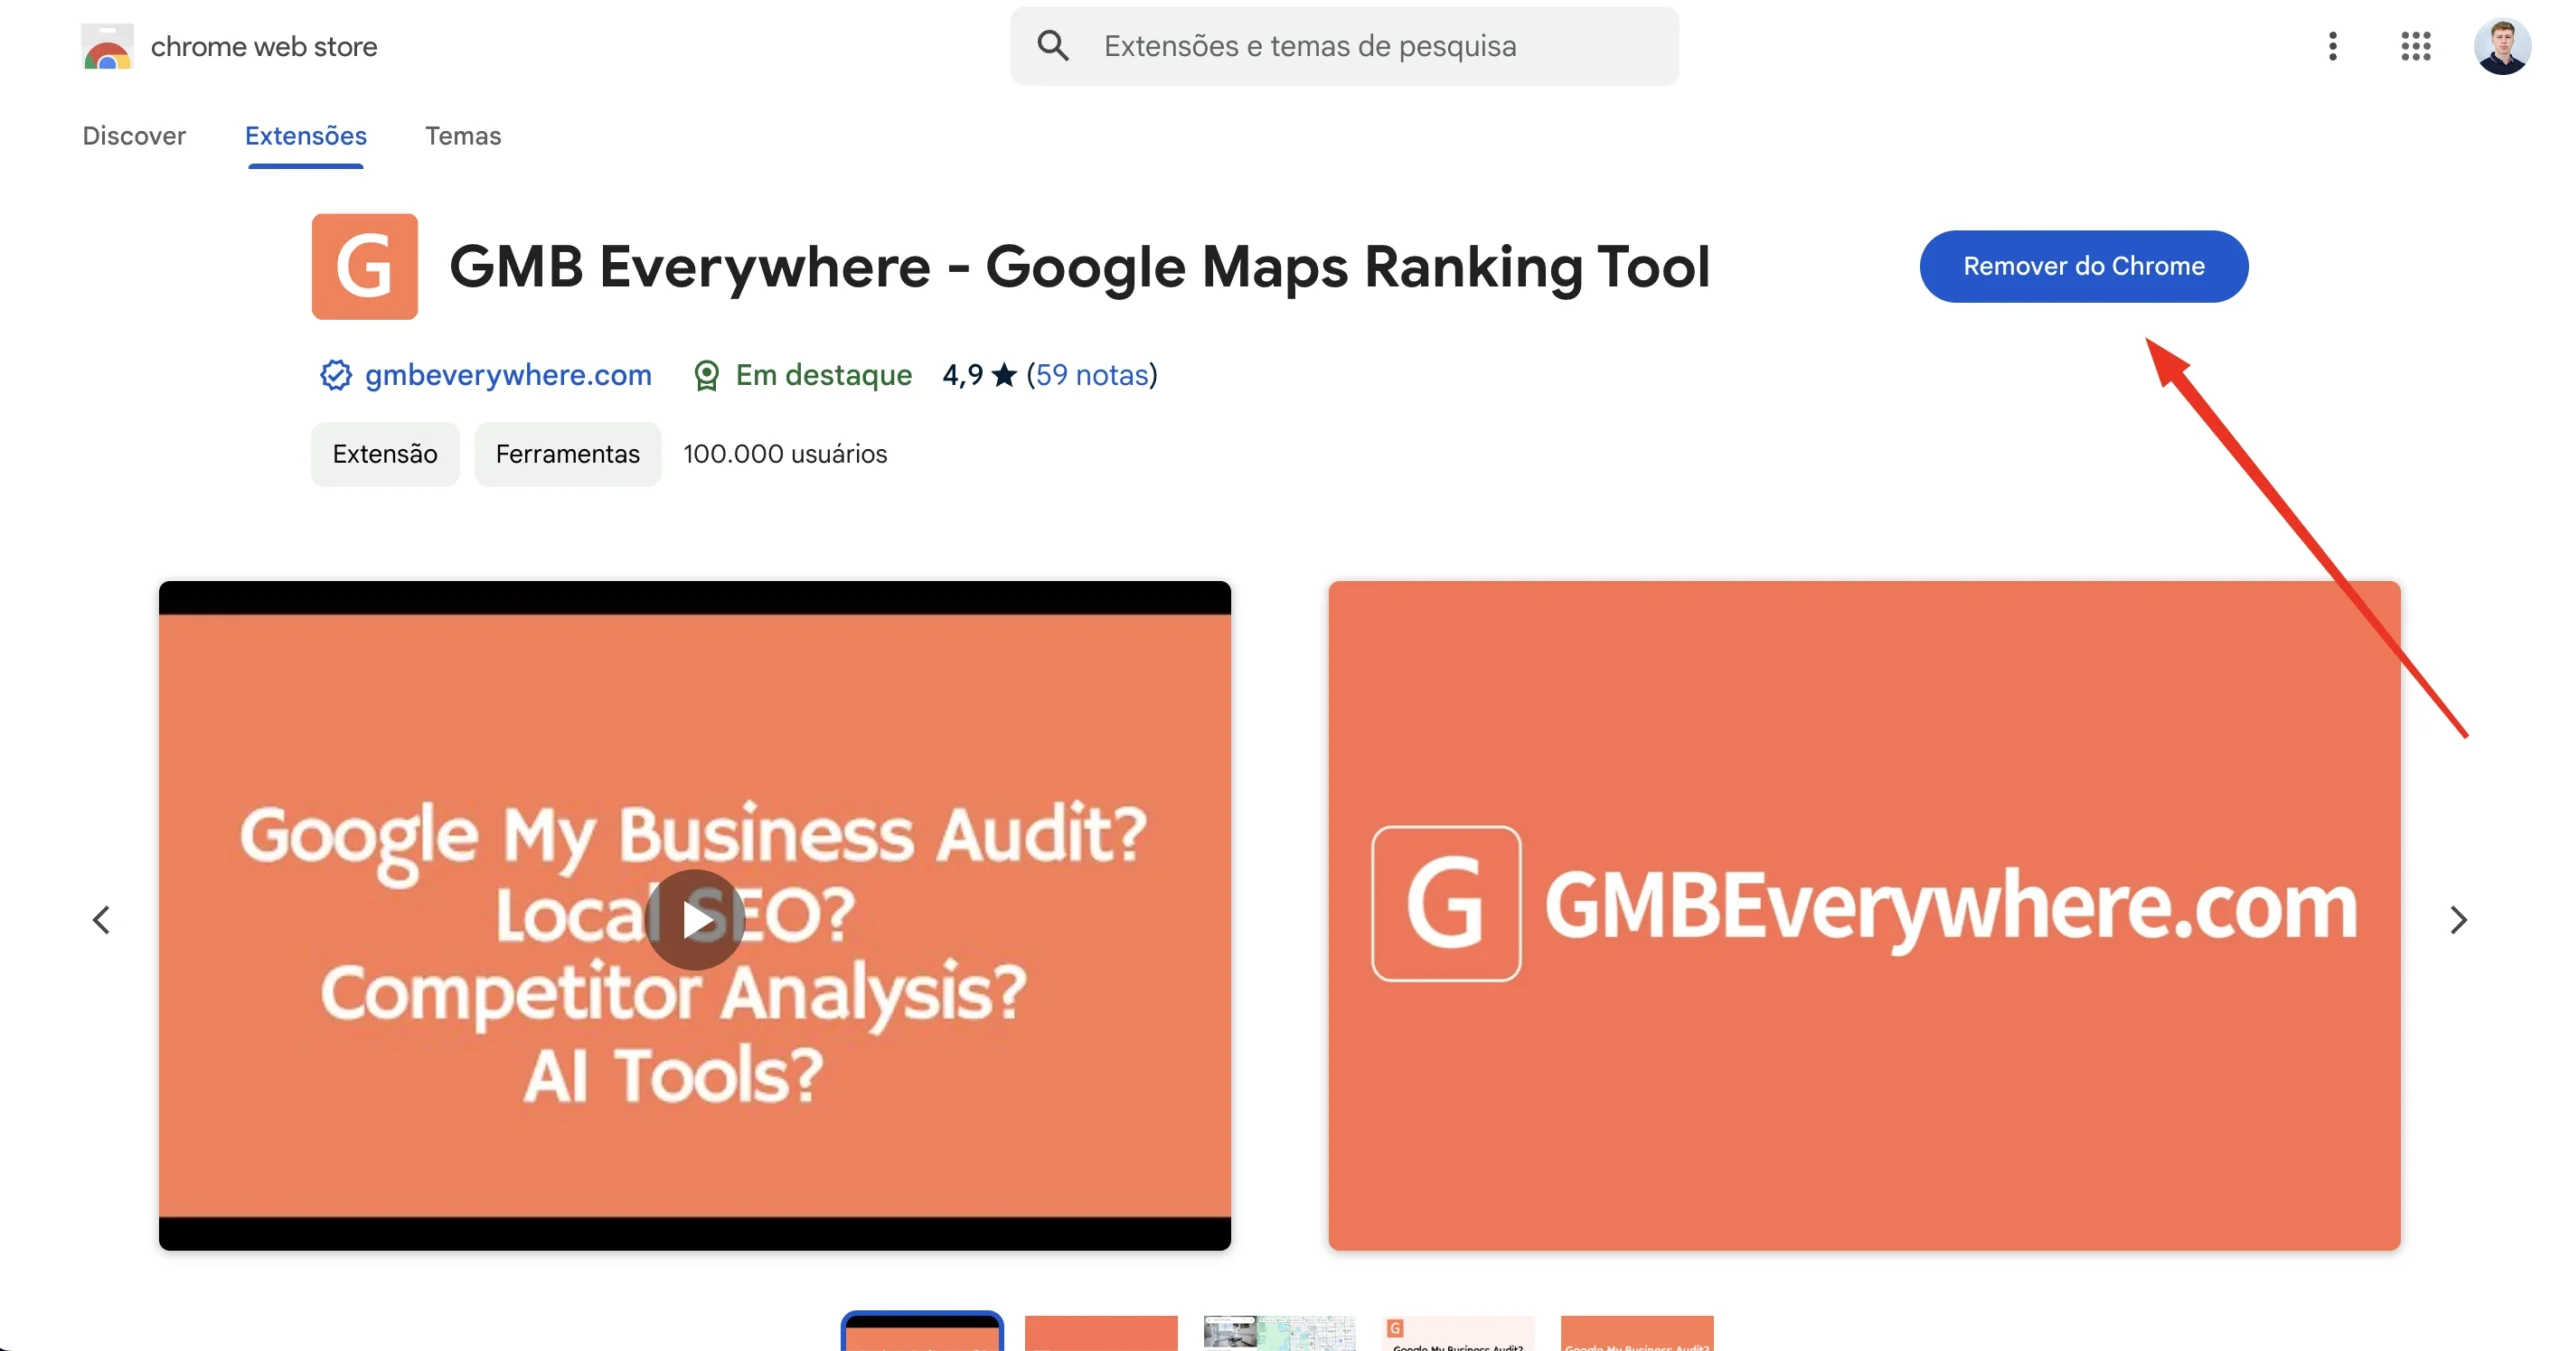2560x1351 pixels.
Task: Click the Ferramentas filter tag
Action: tap(567, 454)
